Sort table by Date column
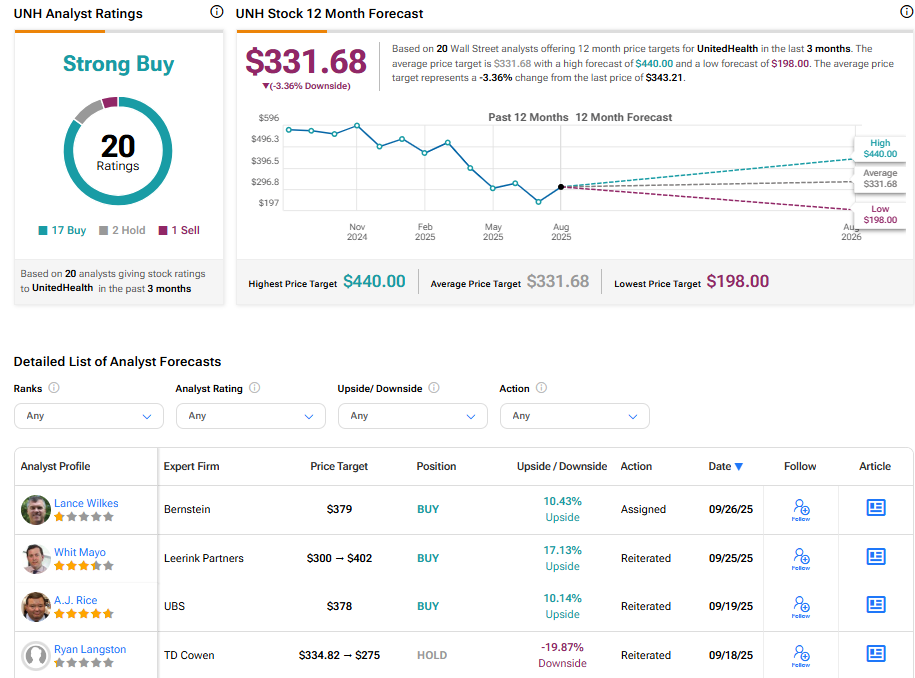This screenshot has height=678, width=915. tap(725, 466)
